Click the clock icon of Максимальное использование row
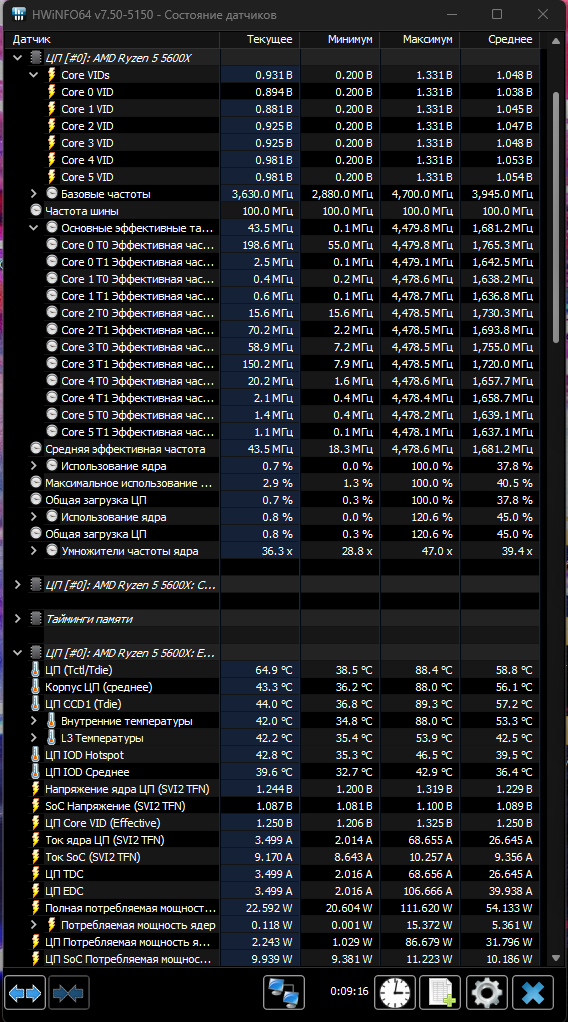The image size is (568, 1022). tap(36, 482)
